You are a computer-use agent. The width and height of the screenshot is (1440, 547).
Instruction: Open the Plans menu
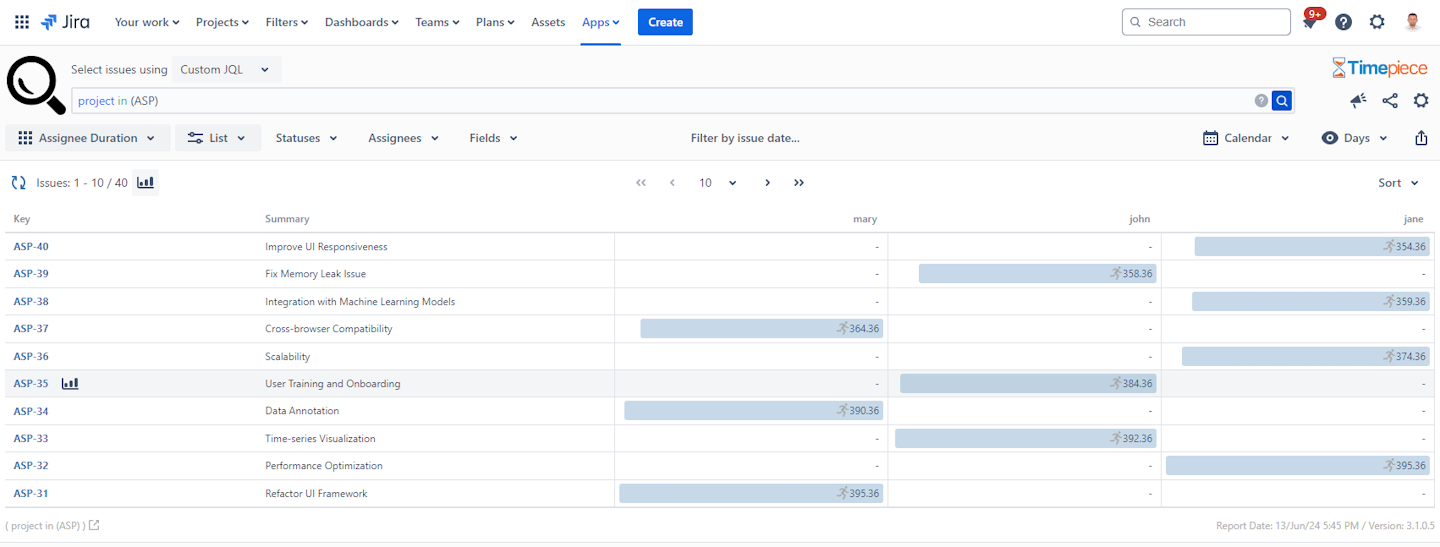pos(496,22)
